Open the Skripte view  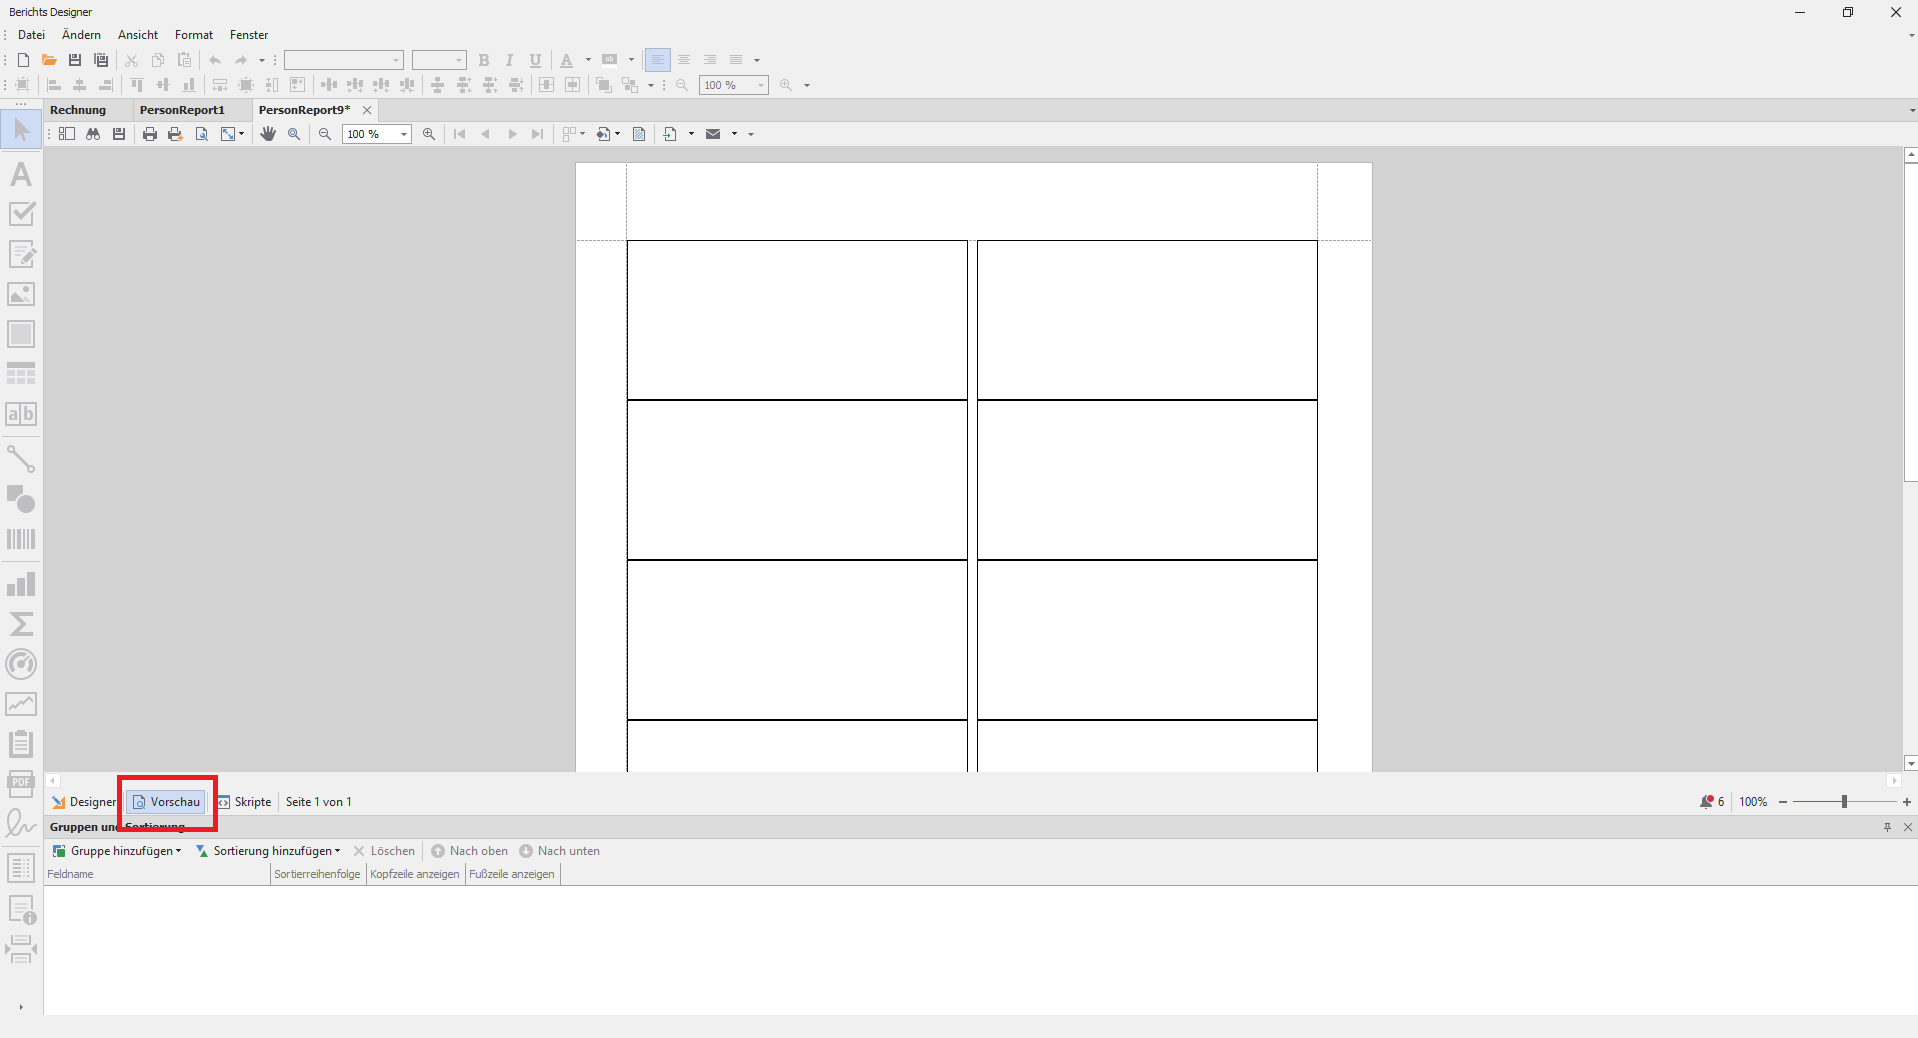coord(245,802)
